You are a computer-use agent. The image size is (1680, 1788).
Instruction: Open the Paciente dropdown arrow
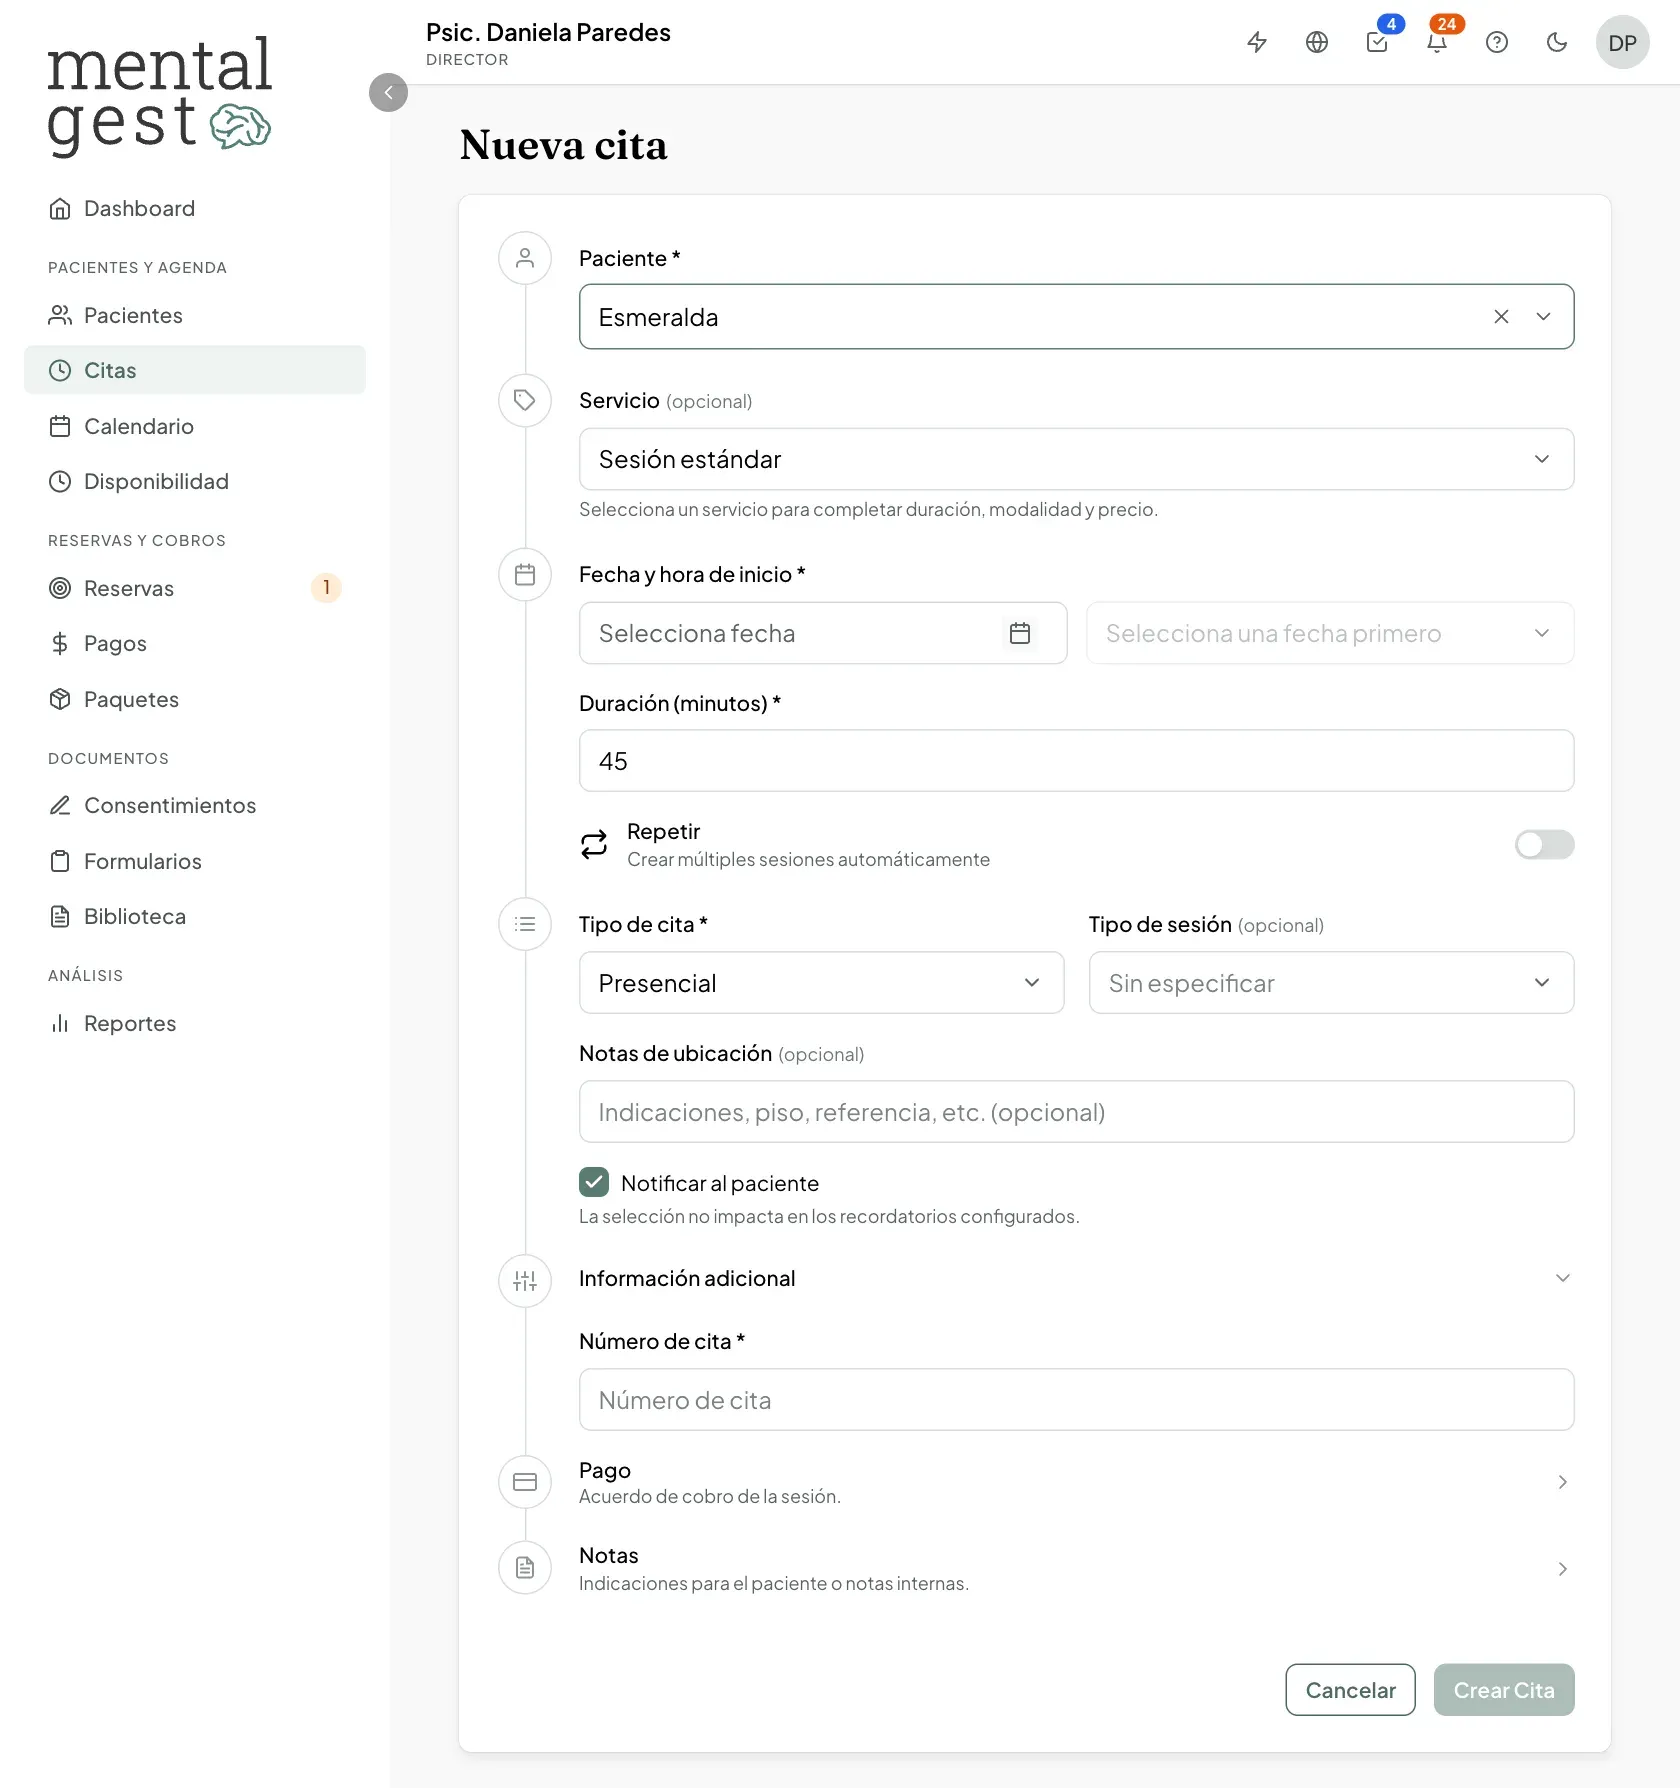click(x=1543, y=317)
